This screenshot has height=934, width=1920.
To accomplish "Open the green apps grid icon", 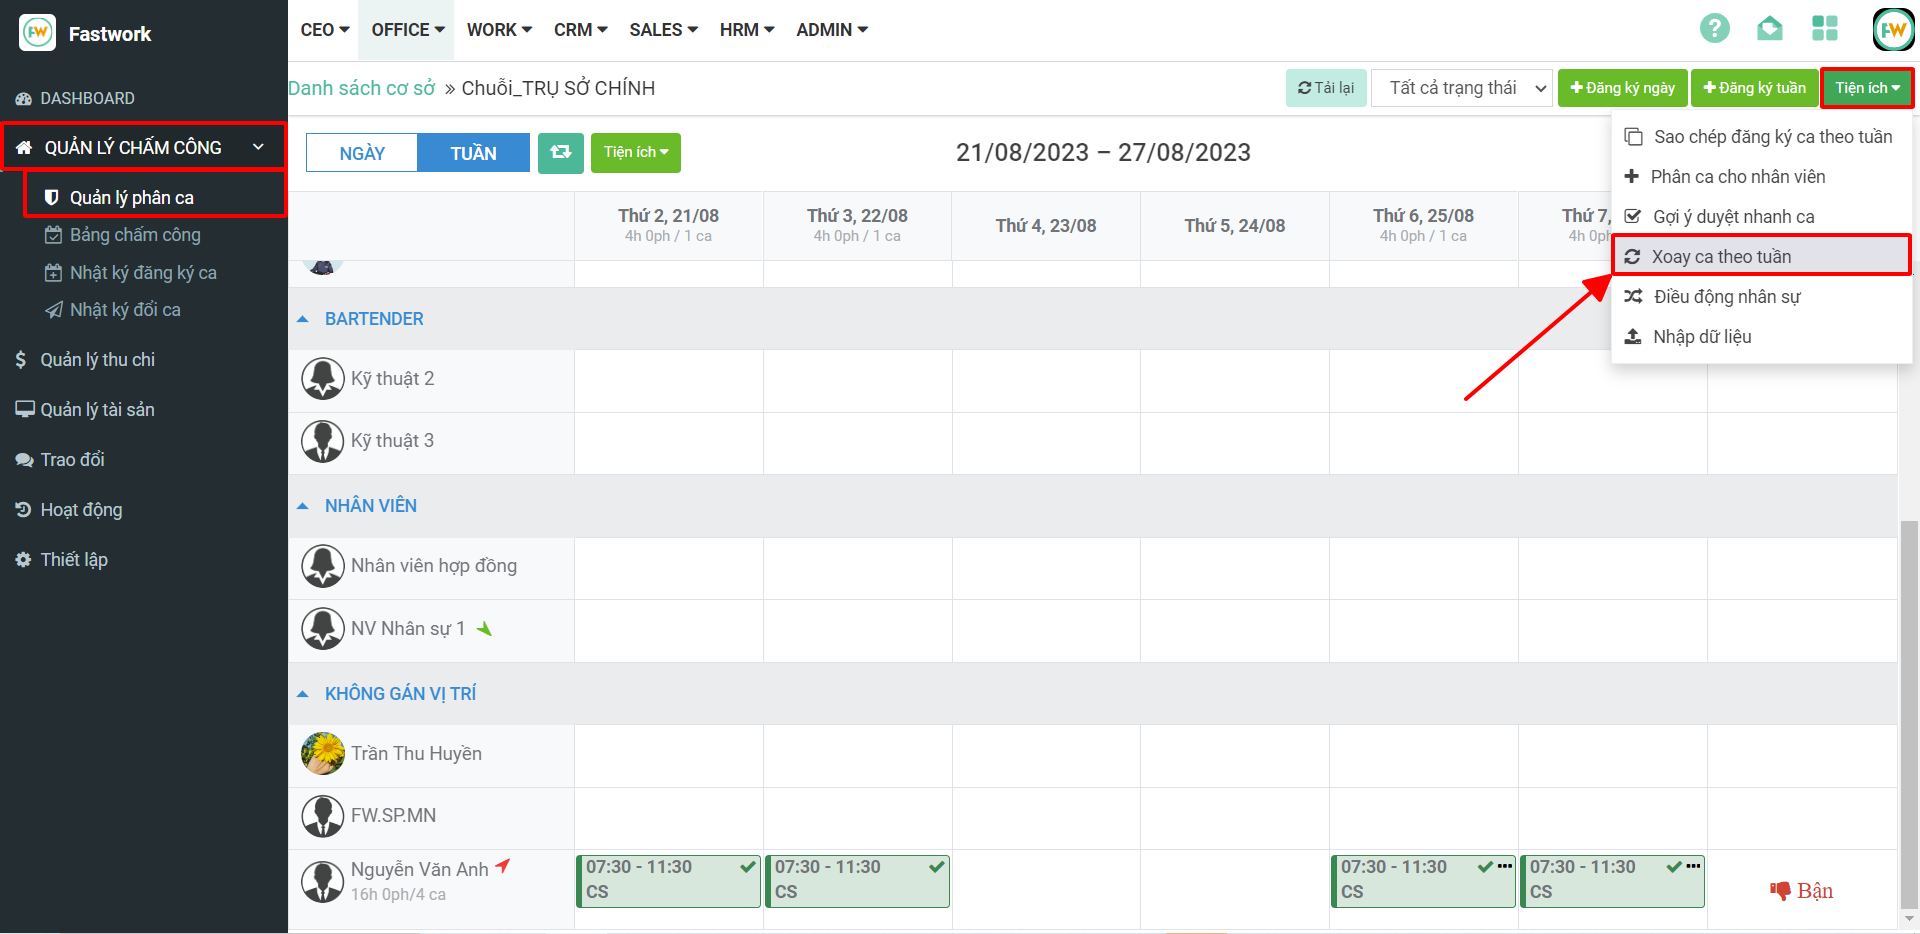I will [1824, 28].
